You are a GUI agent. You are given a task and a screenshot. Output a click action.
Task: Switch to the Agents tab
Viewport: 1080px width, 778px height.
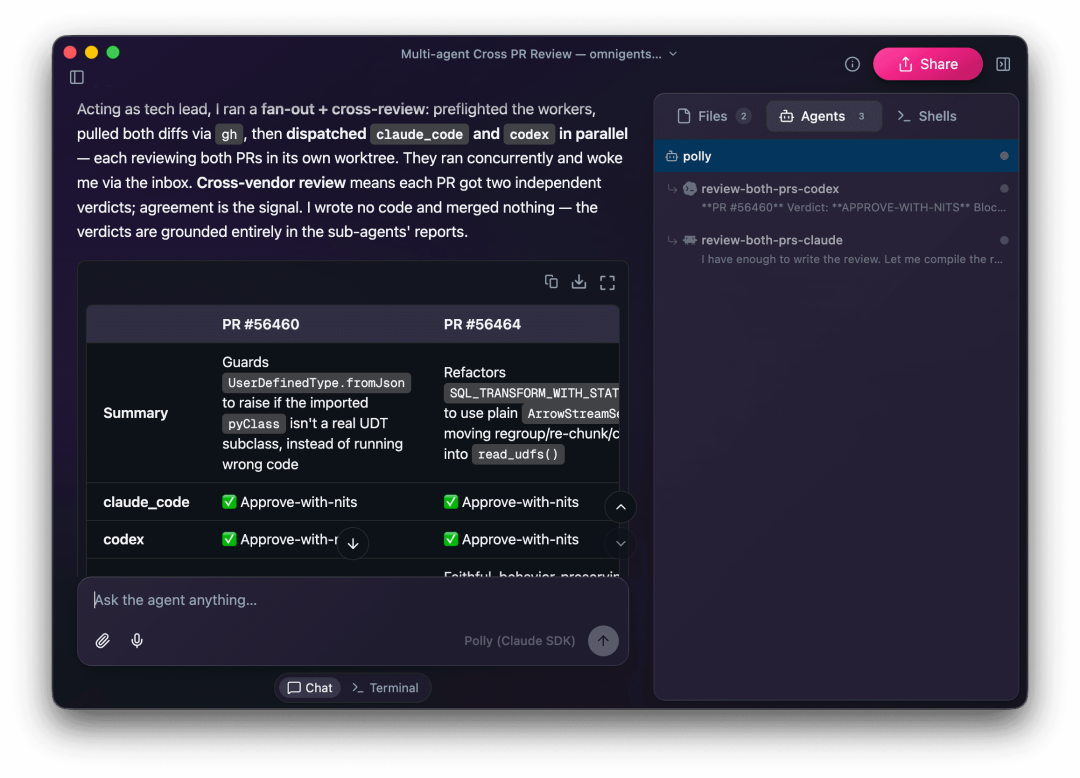click(824, 116)
